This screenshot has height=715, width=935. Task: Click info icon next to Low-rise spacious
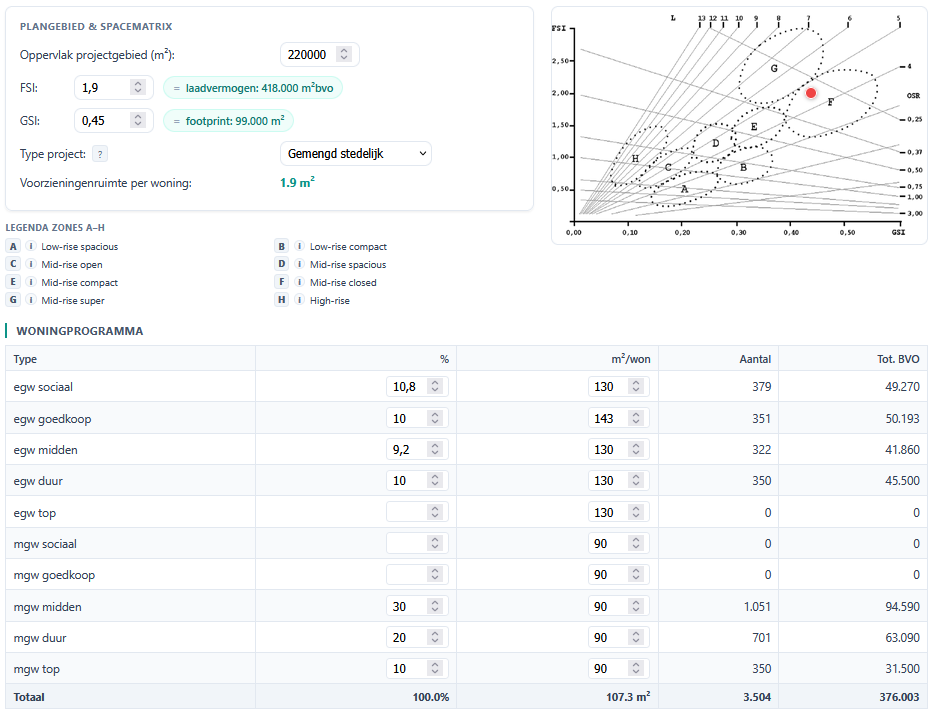point(30,247)
